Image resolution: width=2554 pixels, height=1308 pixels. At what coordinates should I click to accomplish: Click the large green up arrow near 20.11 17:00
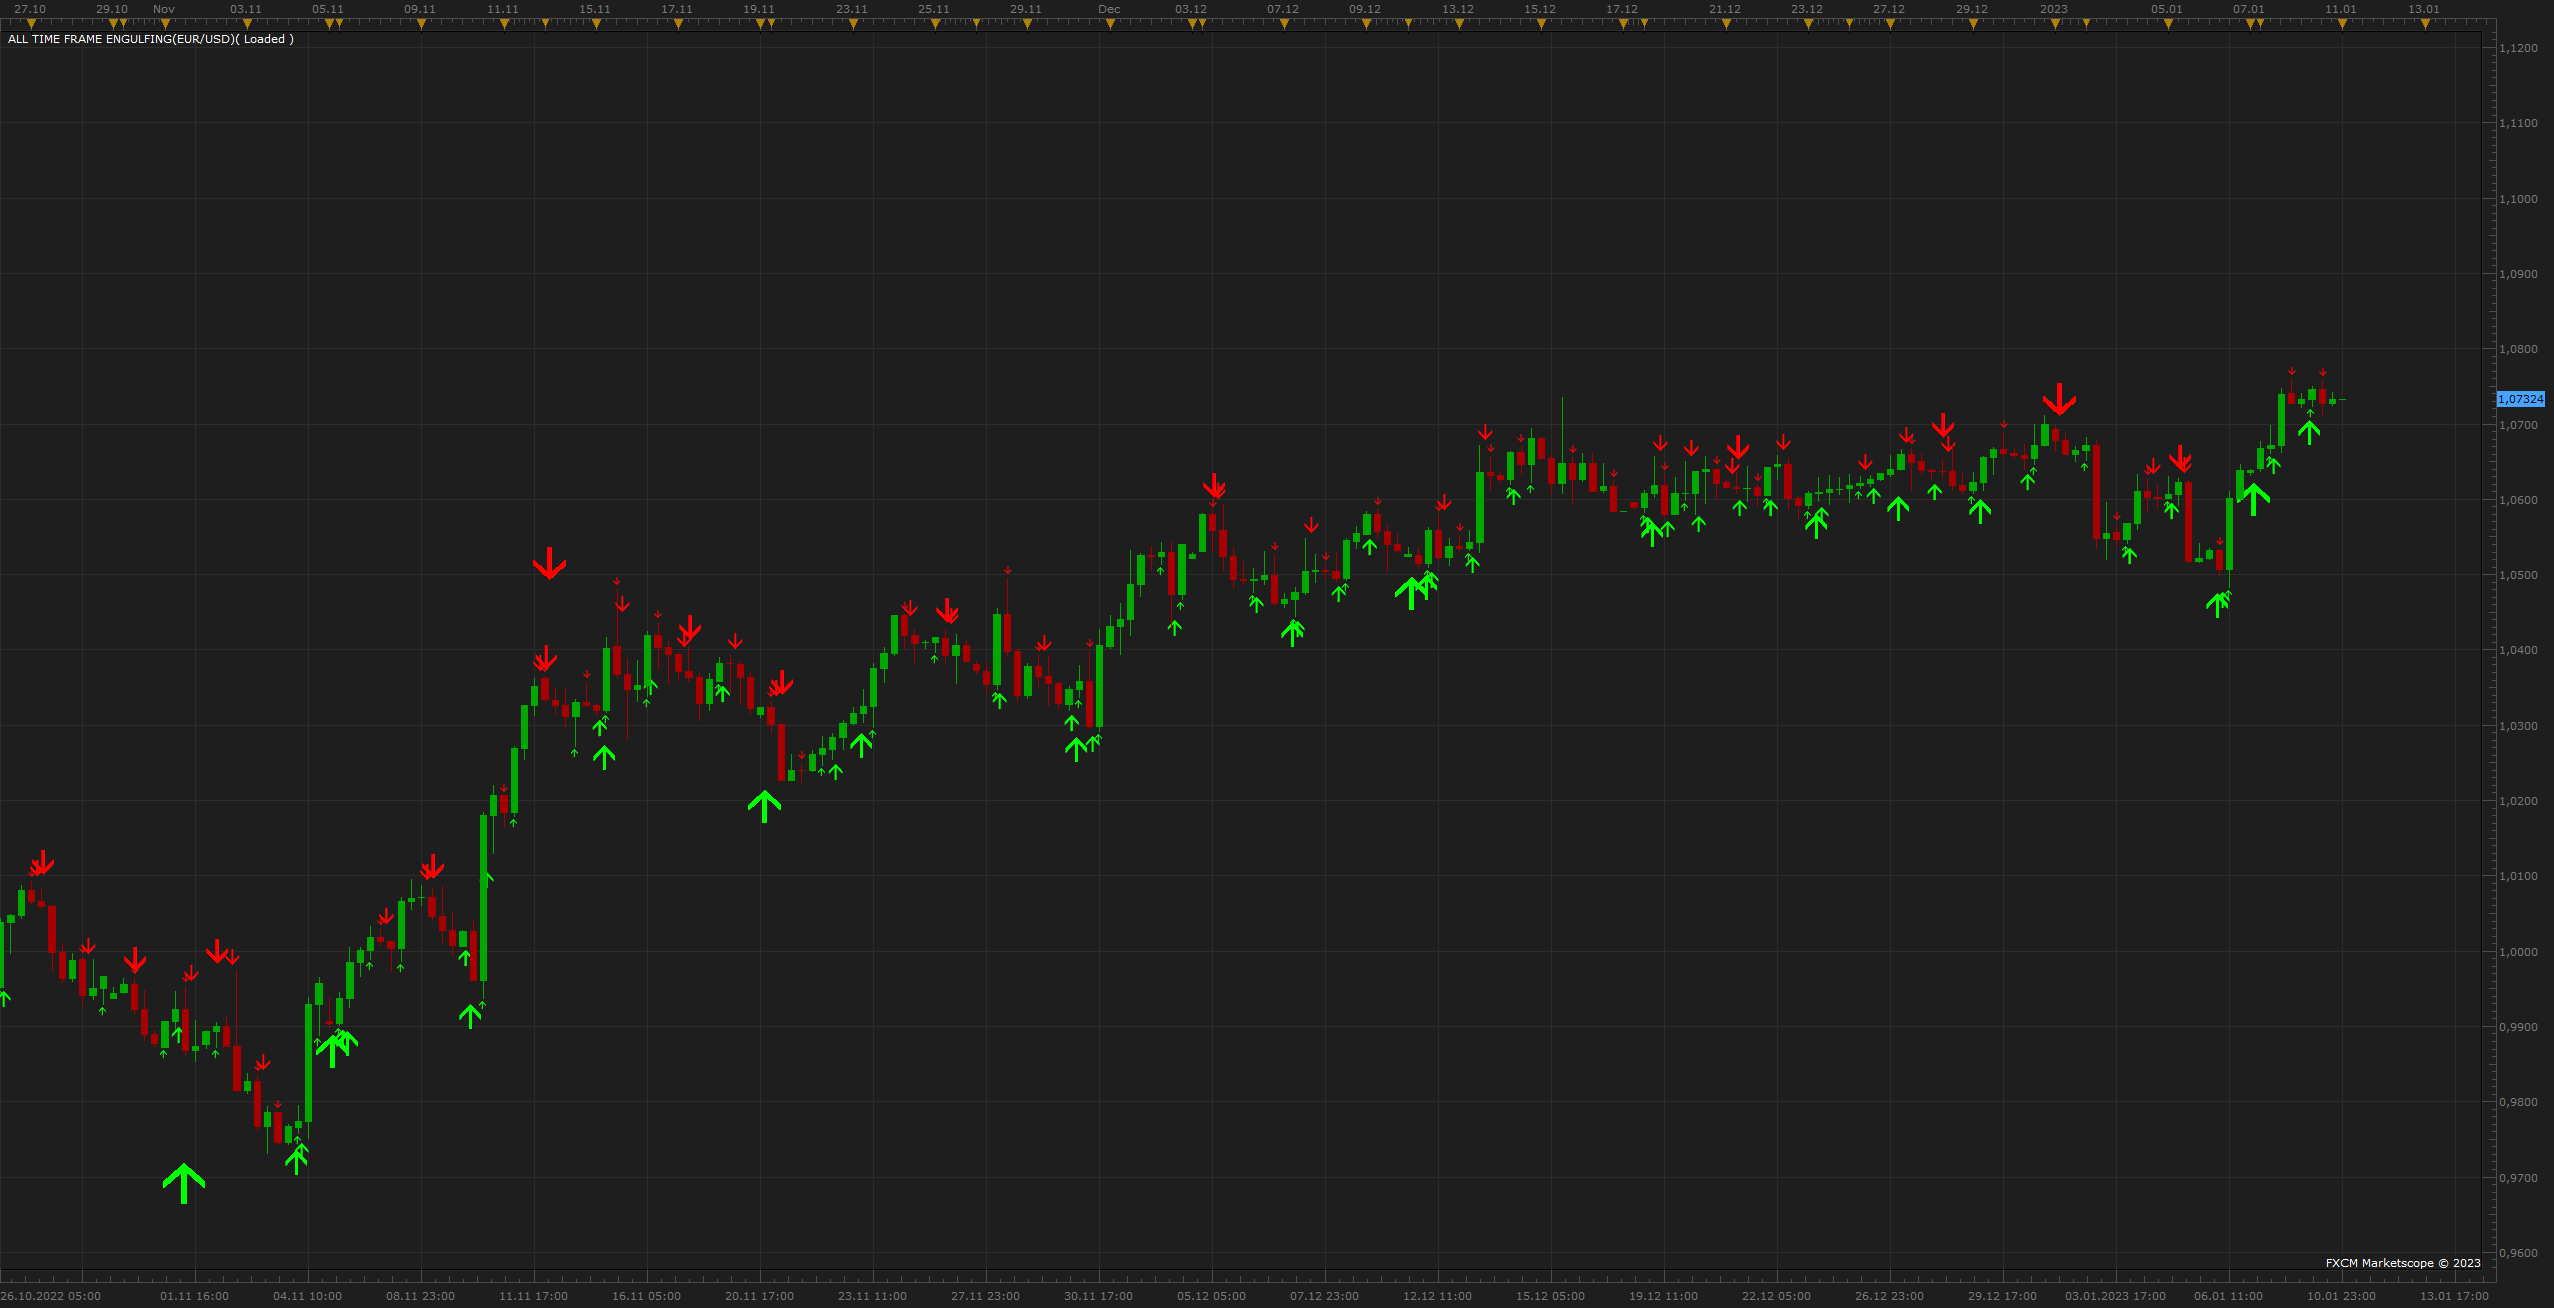pyautogui.click(x=764, y=806)
